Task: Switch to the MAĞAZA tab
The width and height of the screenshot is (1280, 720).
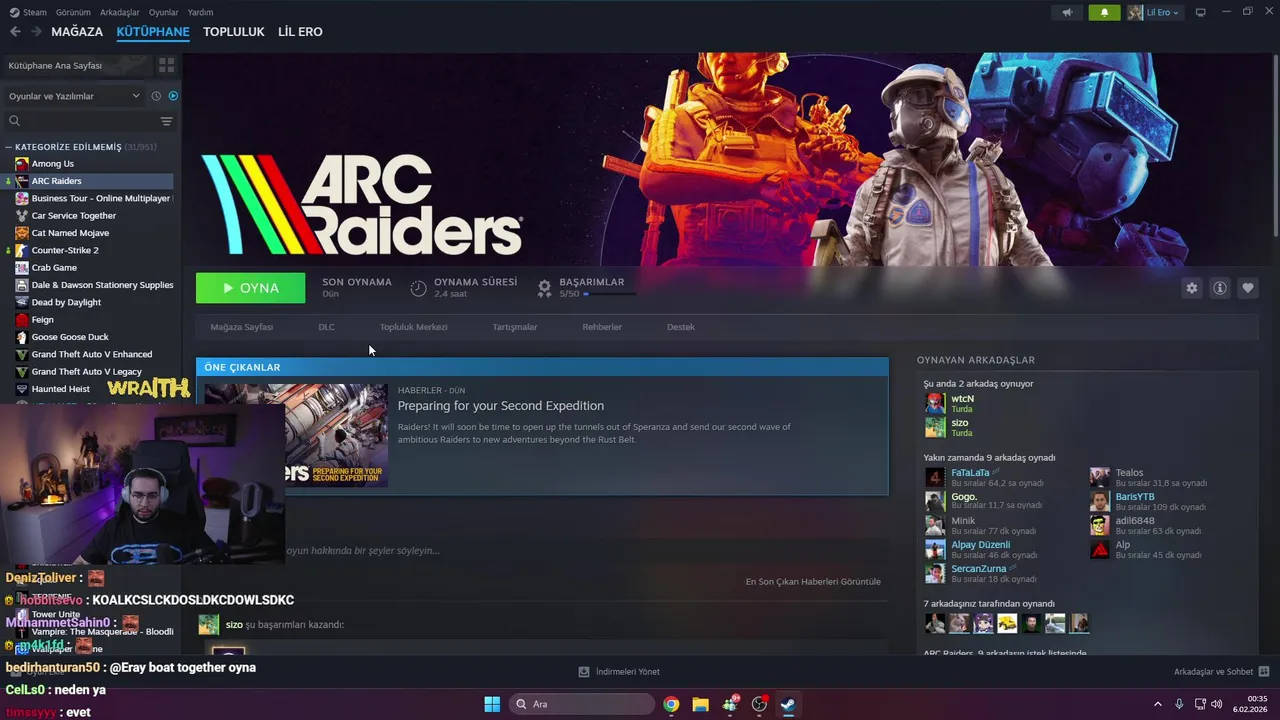Action: (x=77, y=32)
